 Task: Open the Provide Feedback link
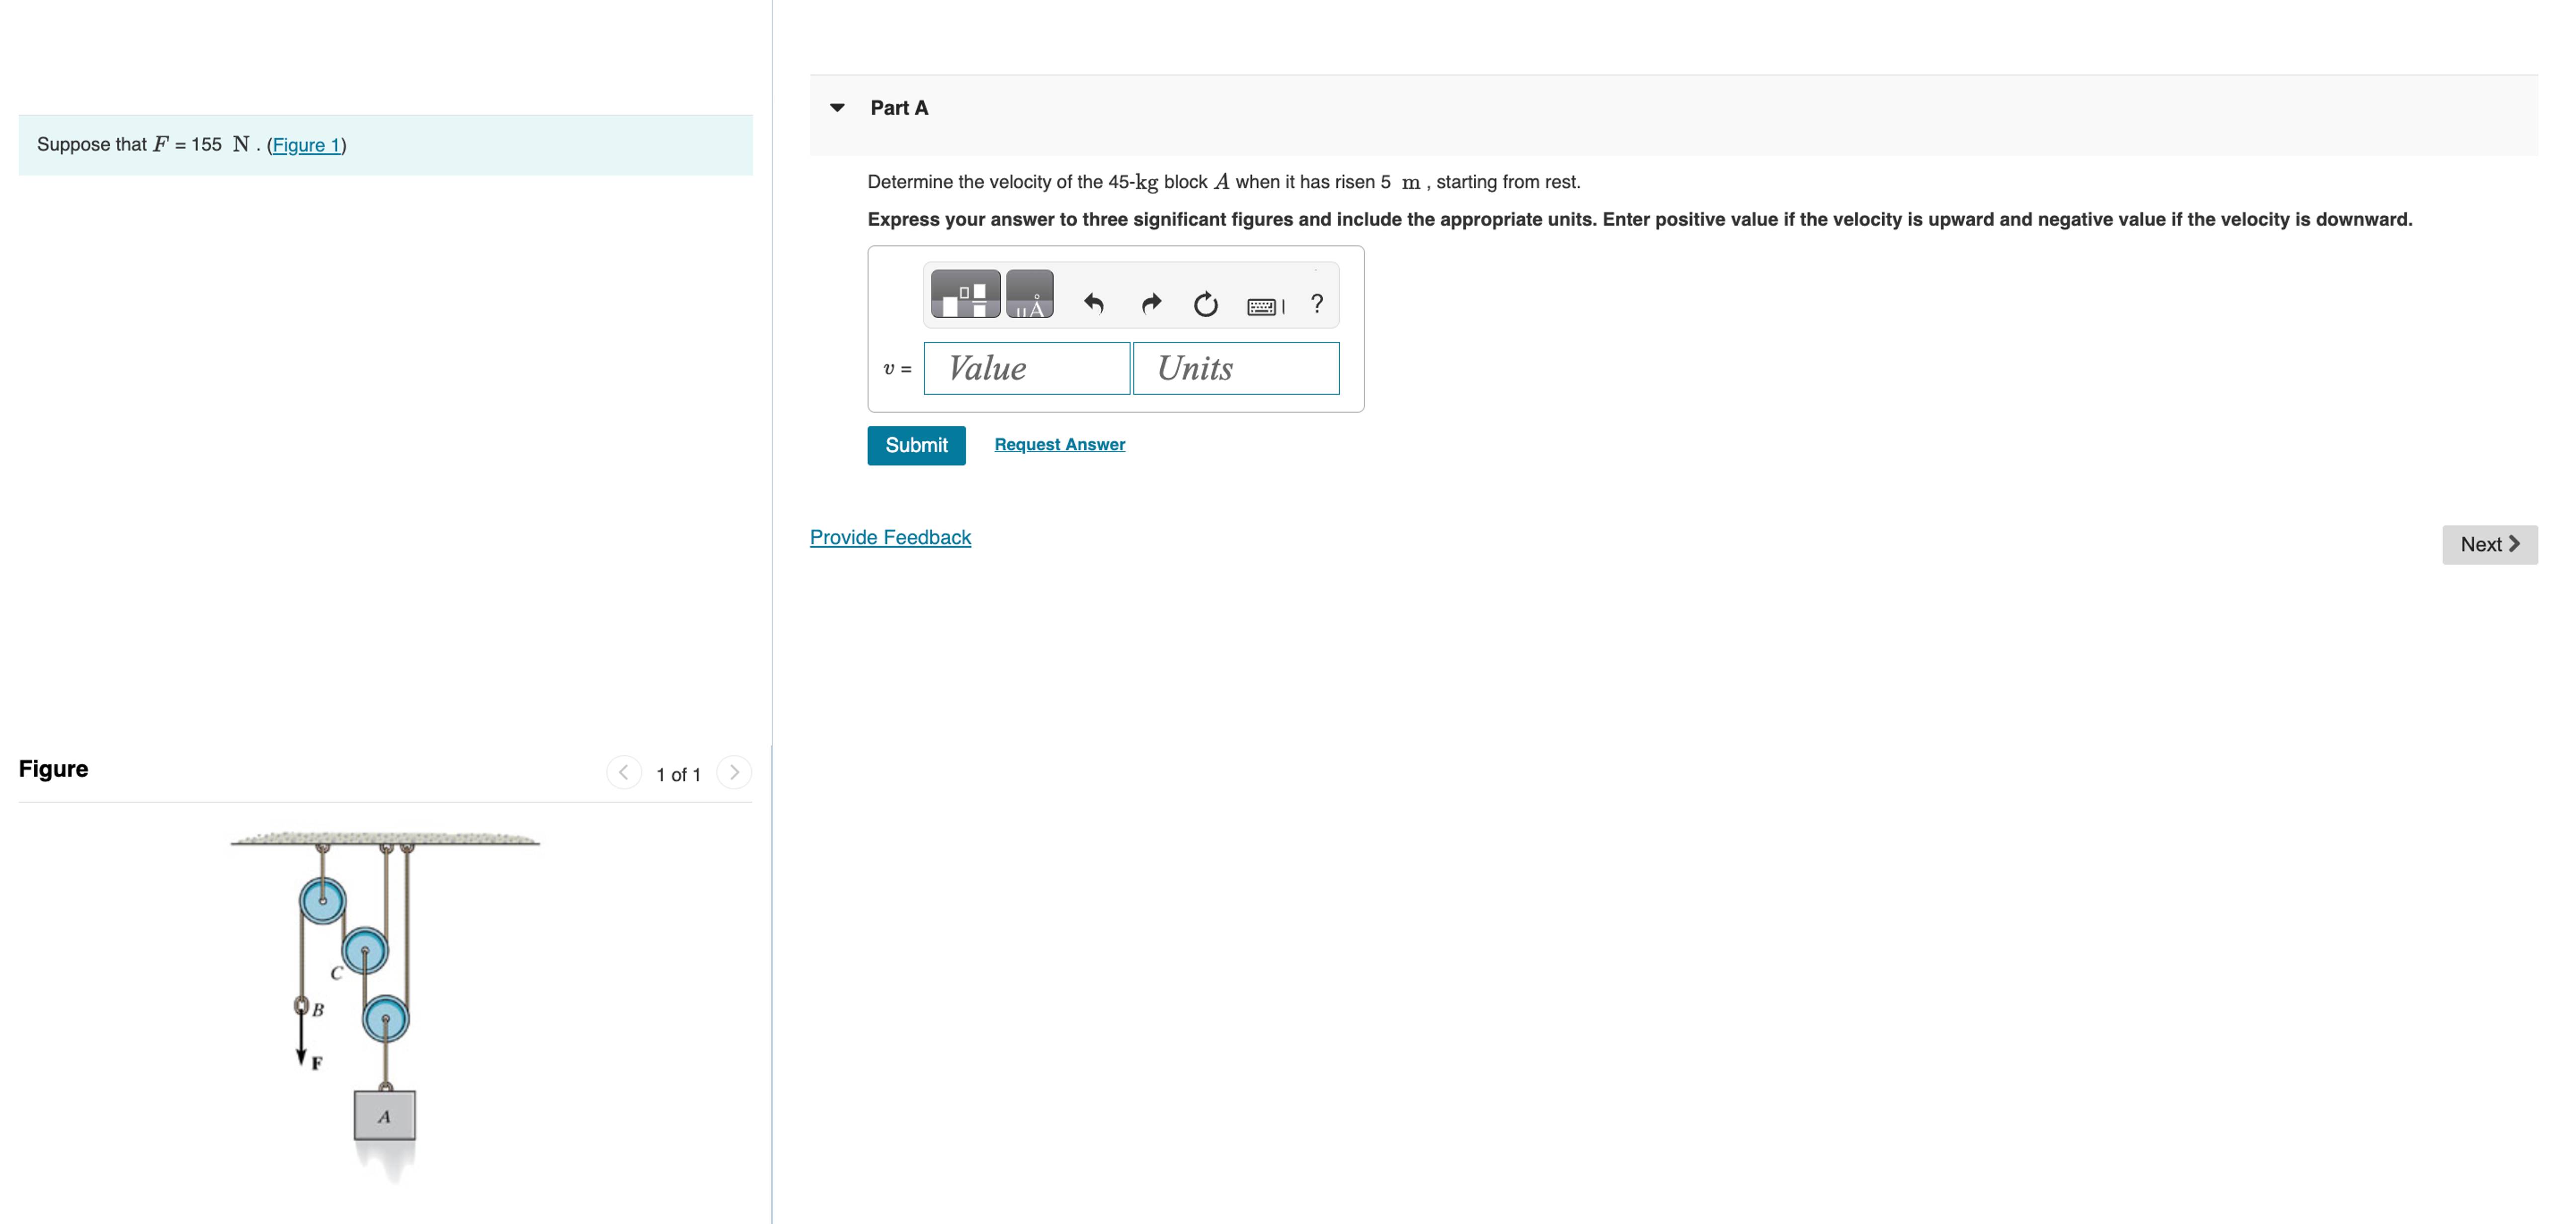click(890, 537)
